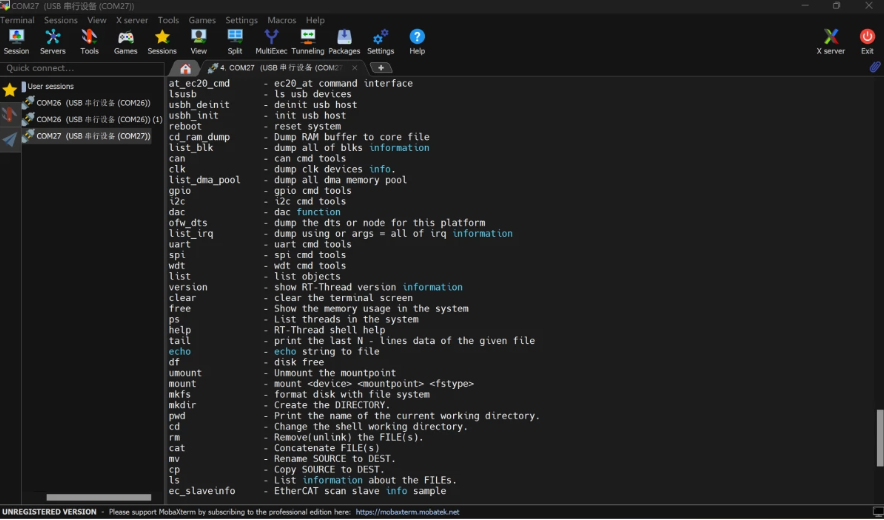Open the Settings gears toolbar icon

coord(381,42)
